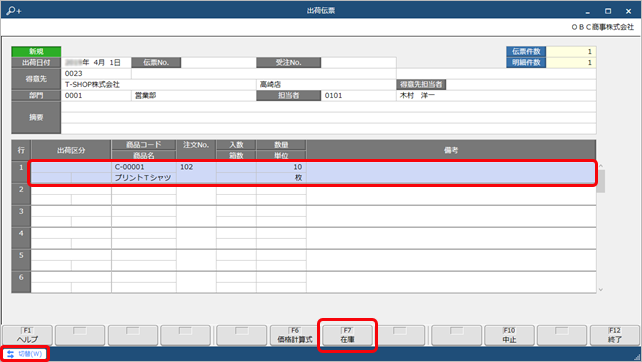The height and width of the screenshot is (362, 642).
Task: Click F12 終了 to exit
Action: (615, 335)
